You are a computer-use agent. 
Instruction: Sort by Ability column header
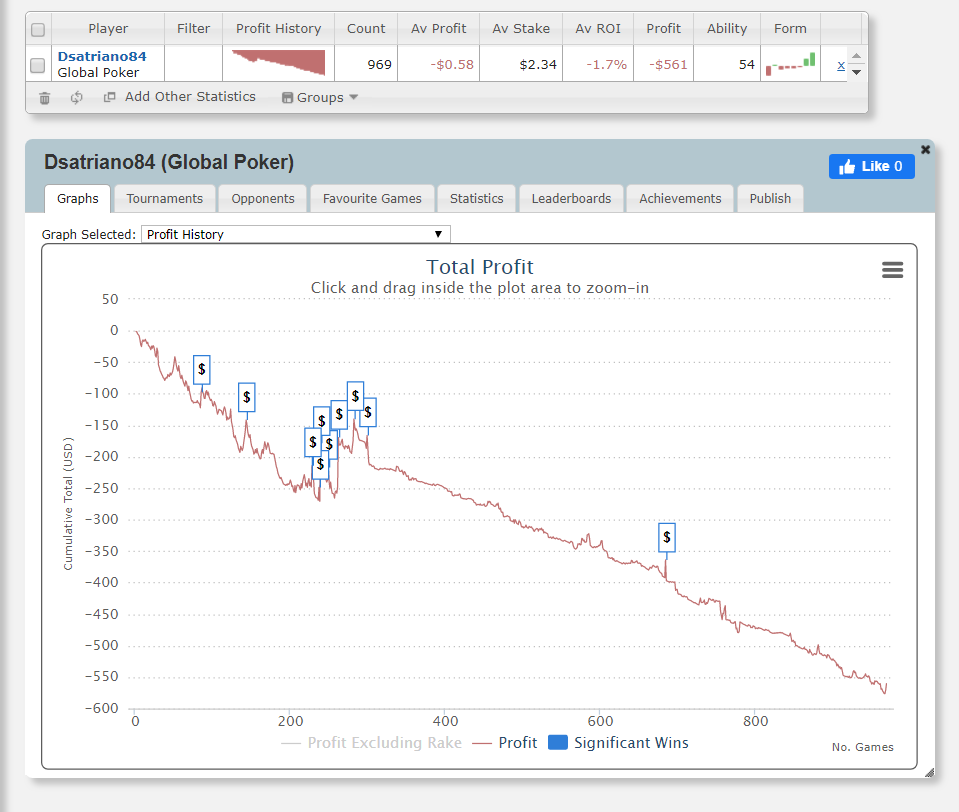(727, 29)
